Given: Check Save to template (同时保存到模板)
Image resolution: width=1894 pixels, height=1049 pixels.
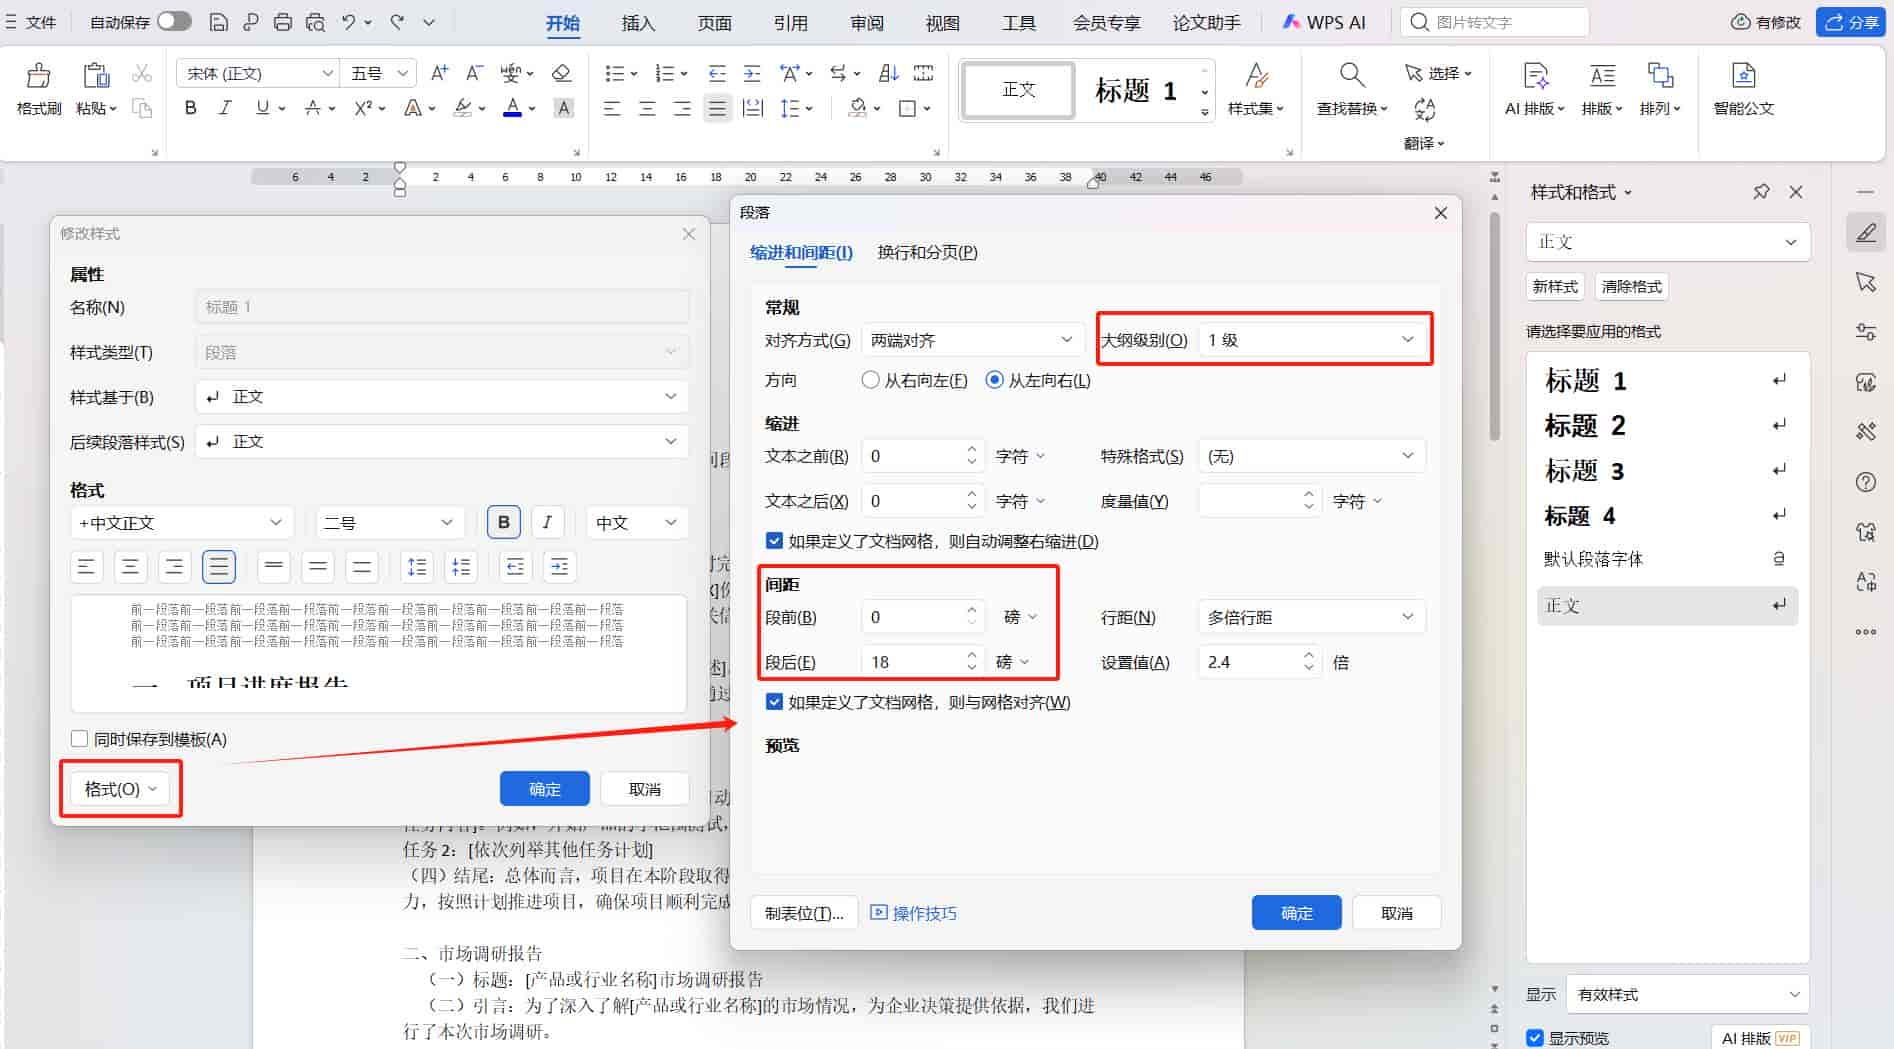Looking at the screenshot, I should (80, 739).
